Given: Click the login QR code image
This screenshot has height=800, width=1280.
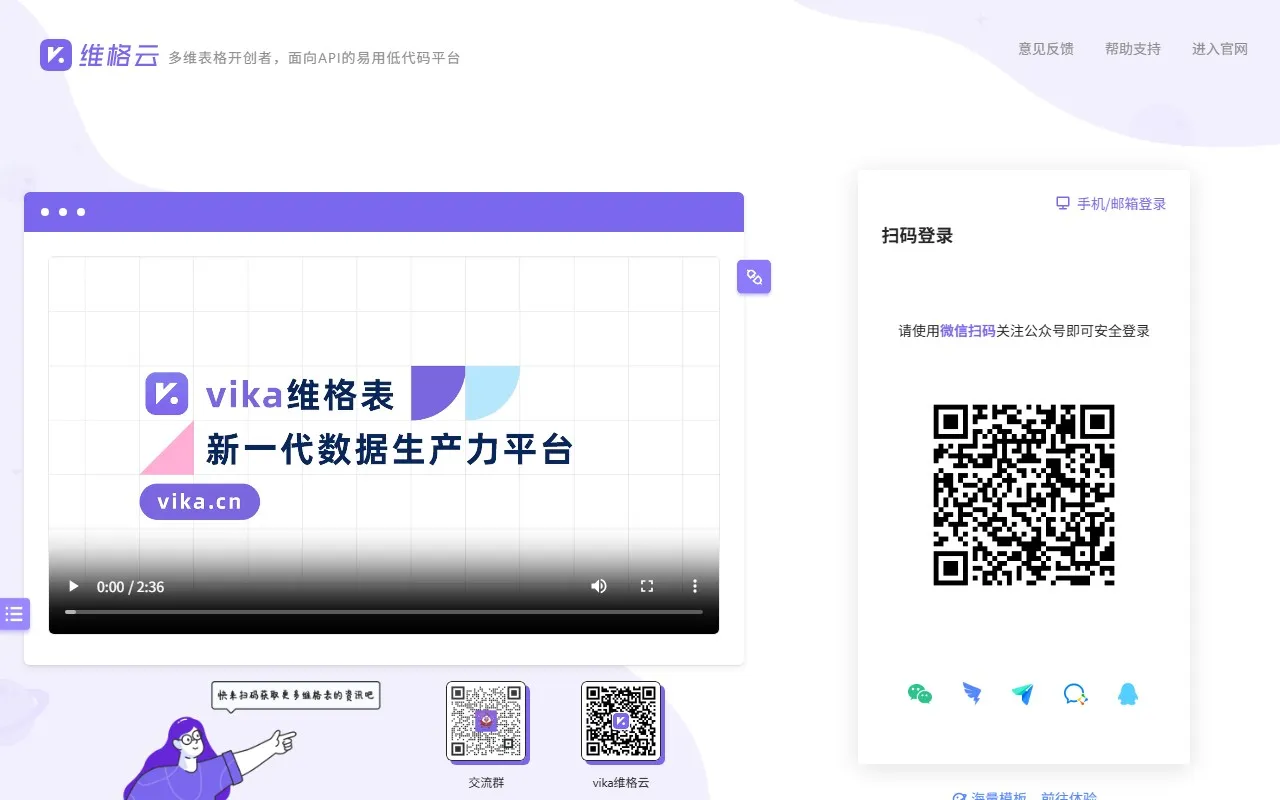Looking at the screenshot, I should coord(1023,494).
